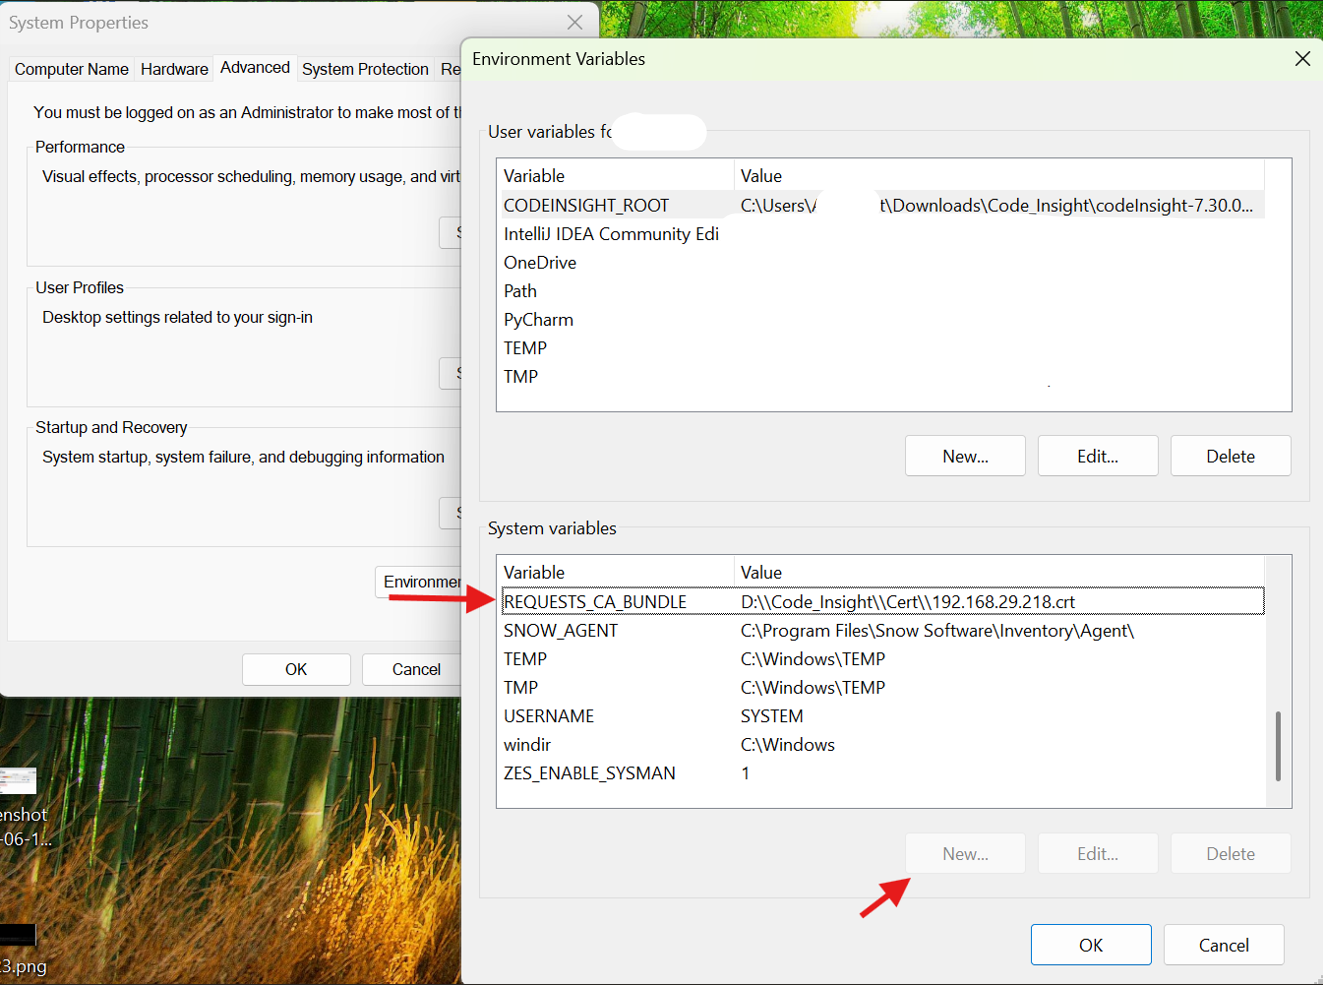Select the Path user variable

click(600, 290)
